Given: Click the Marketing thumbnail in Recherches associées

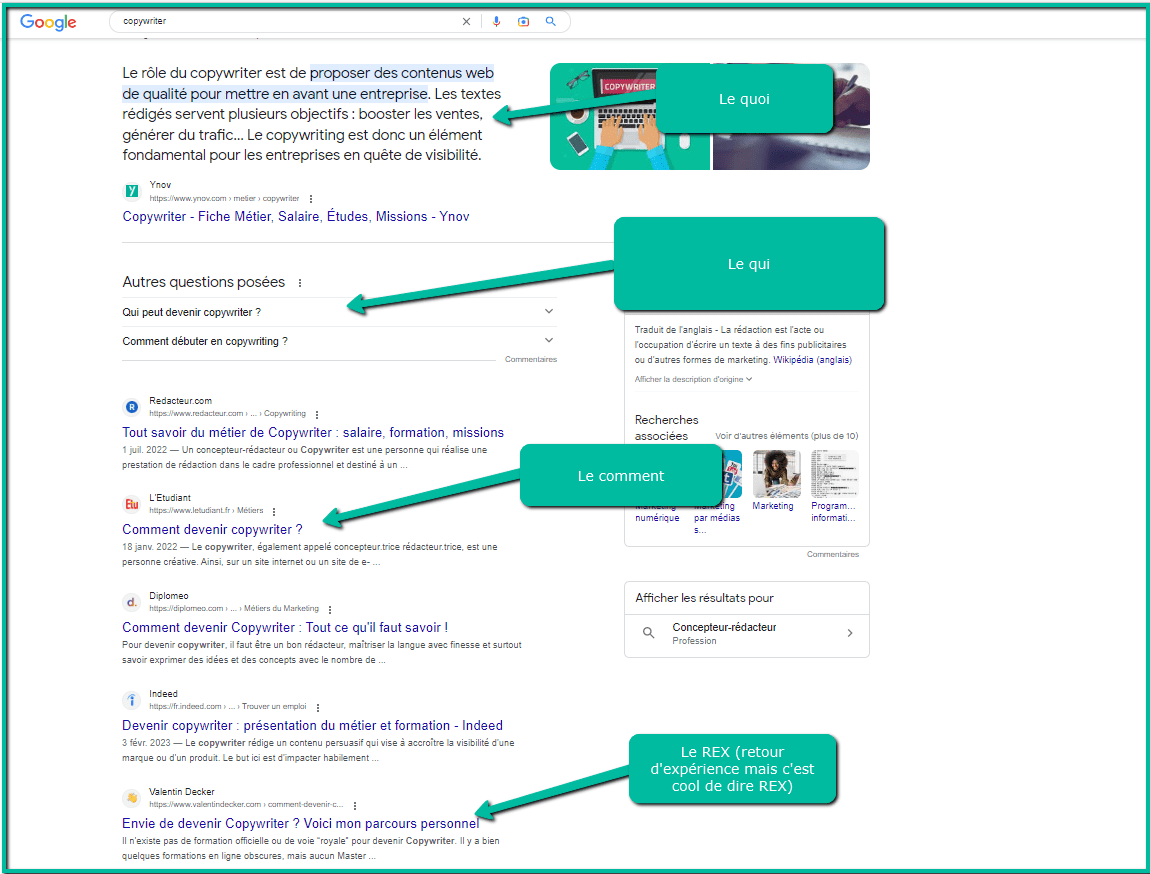Looking at the screenshot, I should click(x=775, y=473).
